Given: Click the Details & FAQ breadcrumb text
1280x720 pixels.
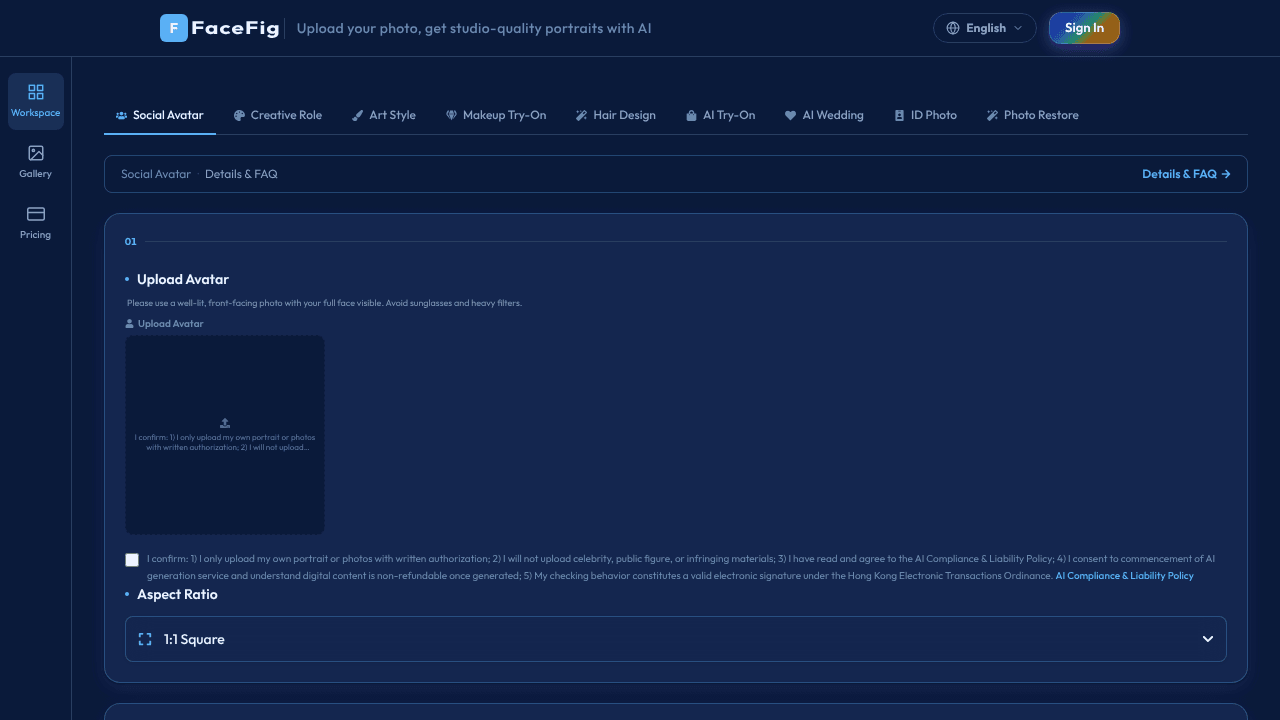Looking at the screenshot, I should click(241, 174).
